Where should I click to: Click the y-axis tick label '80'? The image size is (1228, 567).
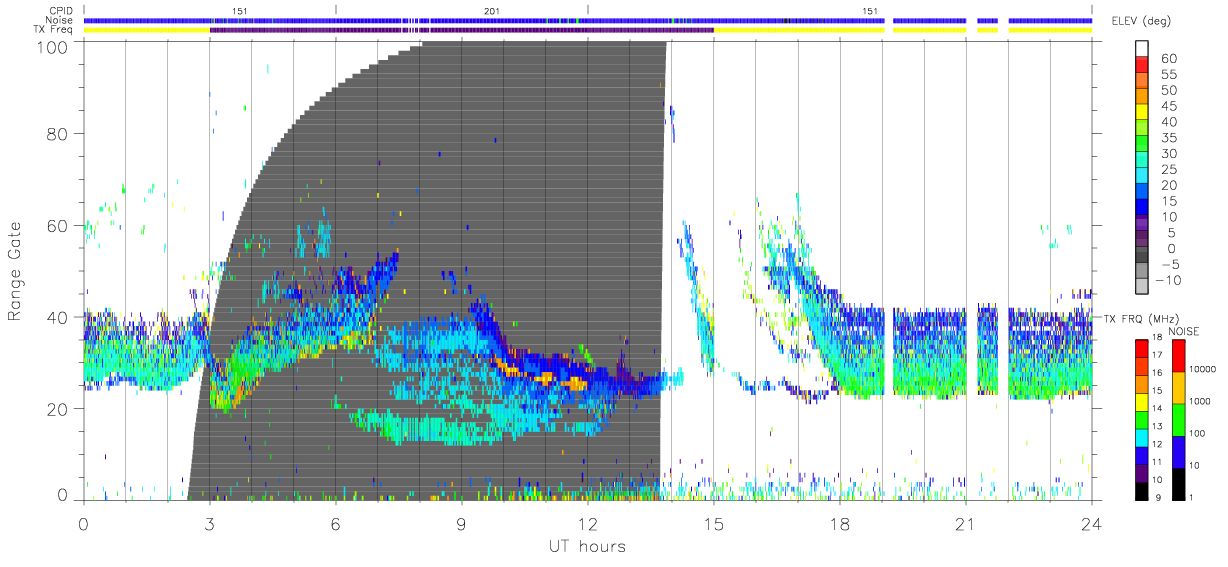(57, 134)
